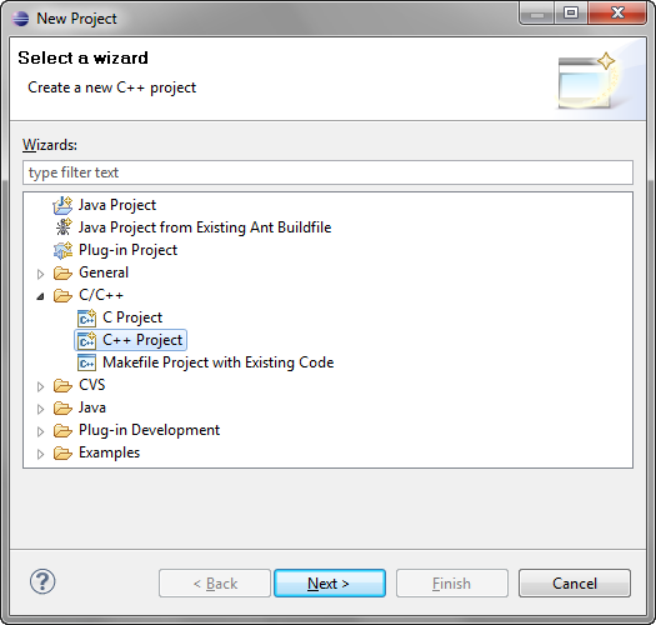This screenshot has width=656, height=625.
Task: Focus the wizard filter text field
Action: coord(327,173)
